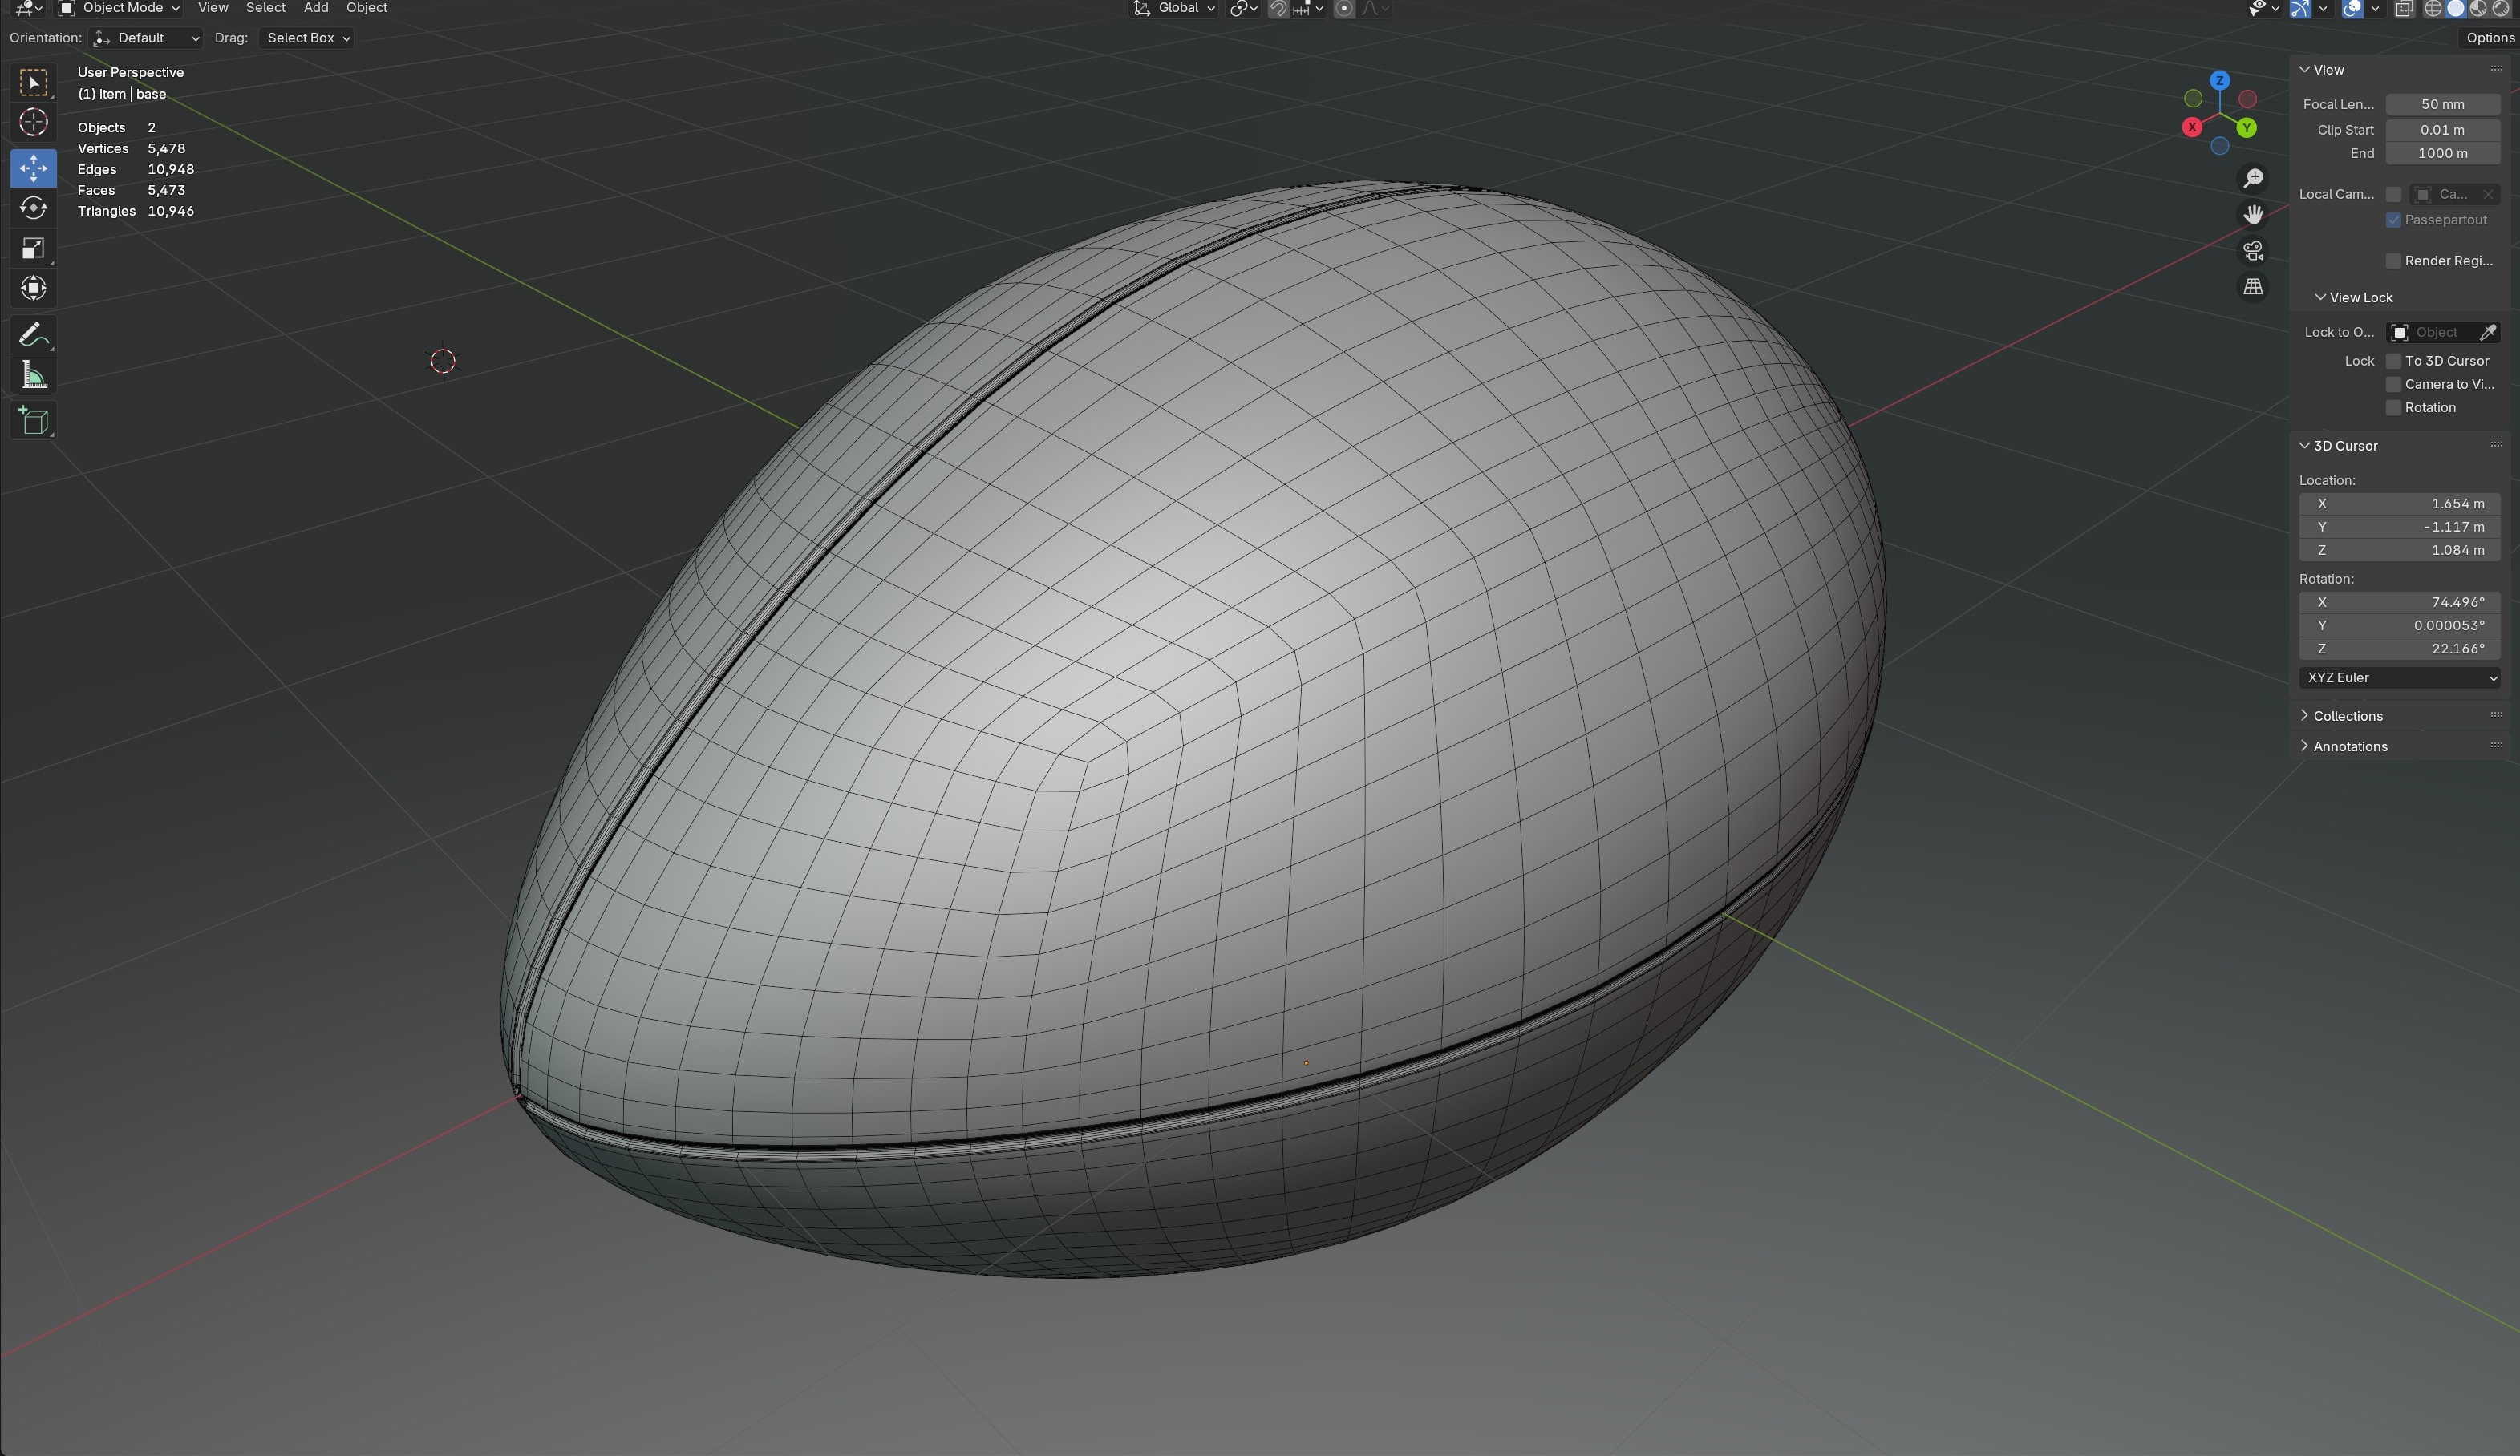Activate the Rotate tool
Image resolution: width=2520 pixels, height=1456 pixels.
33,208
